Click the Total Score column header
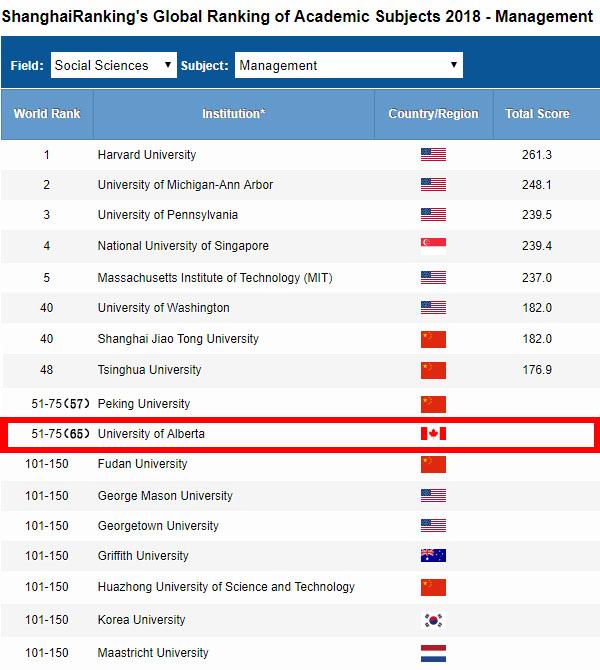The width and height of the screenshot is (600, 670). (537, 114)
